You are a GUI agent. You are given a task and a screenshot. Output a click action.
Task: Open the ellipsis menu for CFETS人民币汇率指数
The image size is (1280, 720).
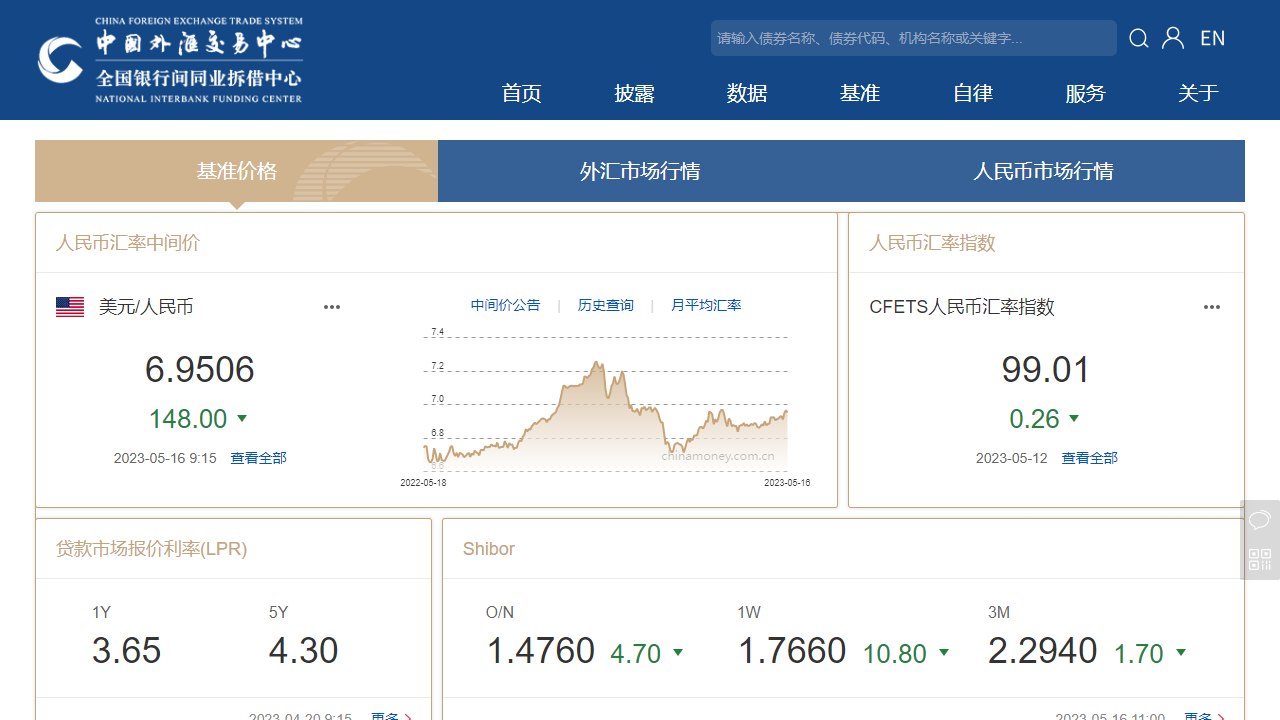[1212, 307]
